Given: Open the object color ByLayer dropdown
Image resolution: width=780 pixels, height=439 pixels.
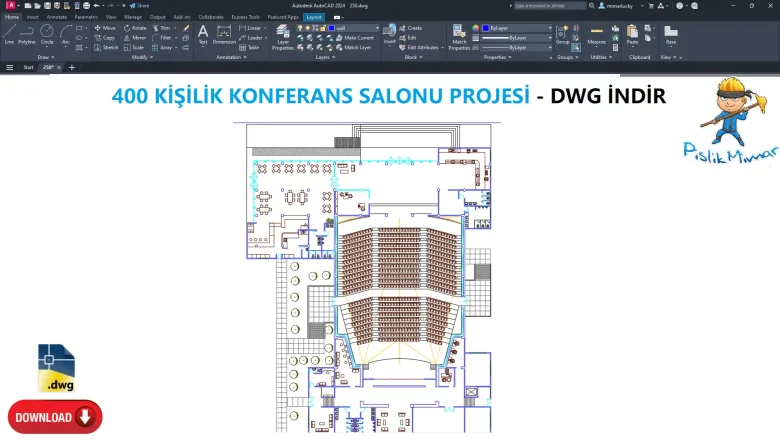Looking at the screenshot, I should pyautogui.click(x=516, y=28).
